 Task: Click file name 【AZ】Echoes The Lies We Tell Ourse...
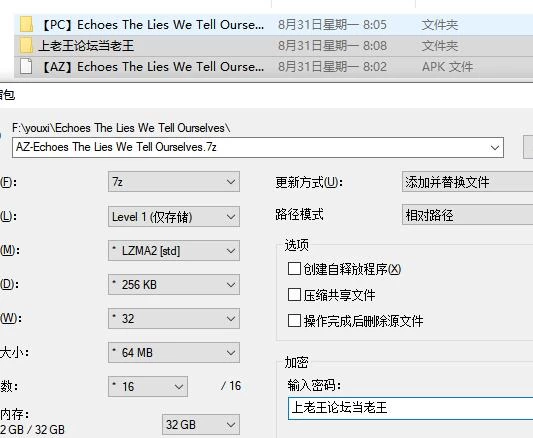click(x=152, y=67)
